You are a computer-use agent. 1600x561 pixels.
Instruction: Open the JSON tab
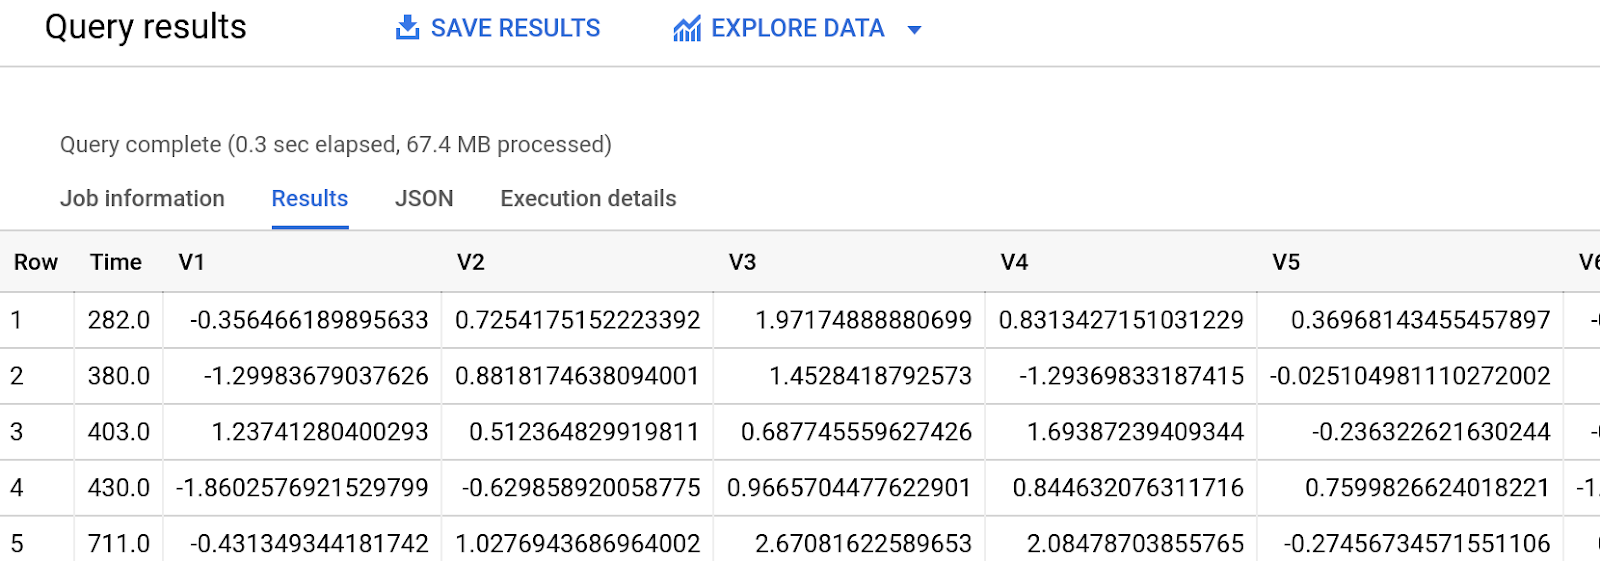424,199
